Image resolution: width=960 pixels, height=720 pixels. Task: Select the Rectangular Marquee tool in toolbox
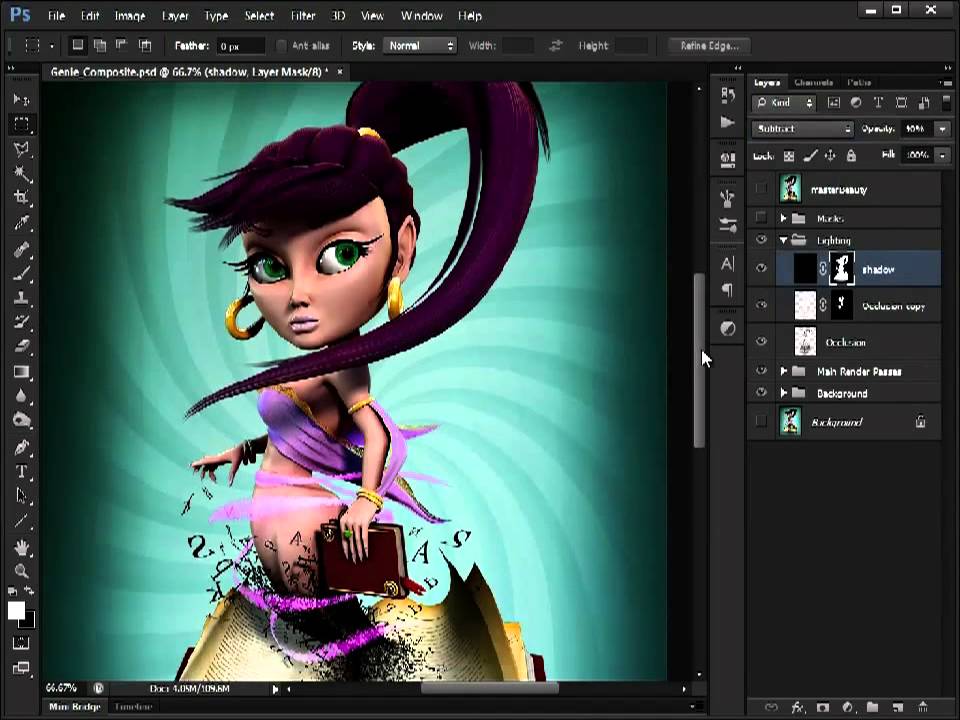[21, 124]
